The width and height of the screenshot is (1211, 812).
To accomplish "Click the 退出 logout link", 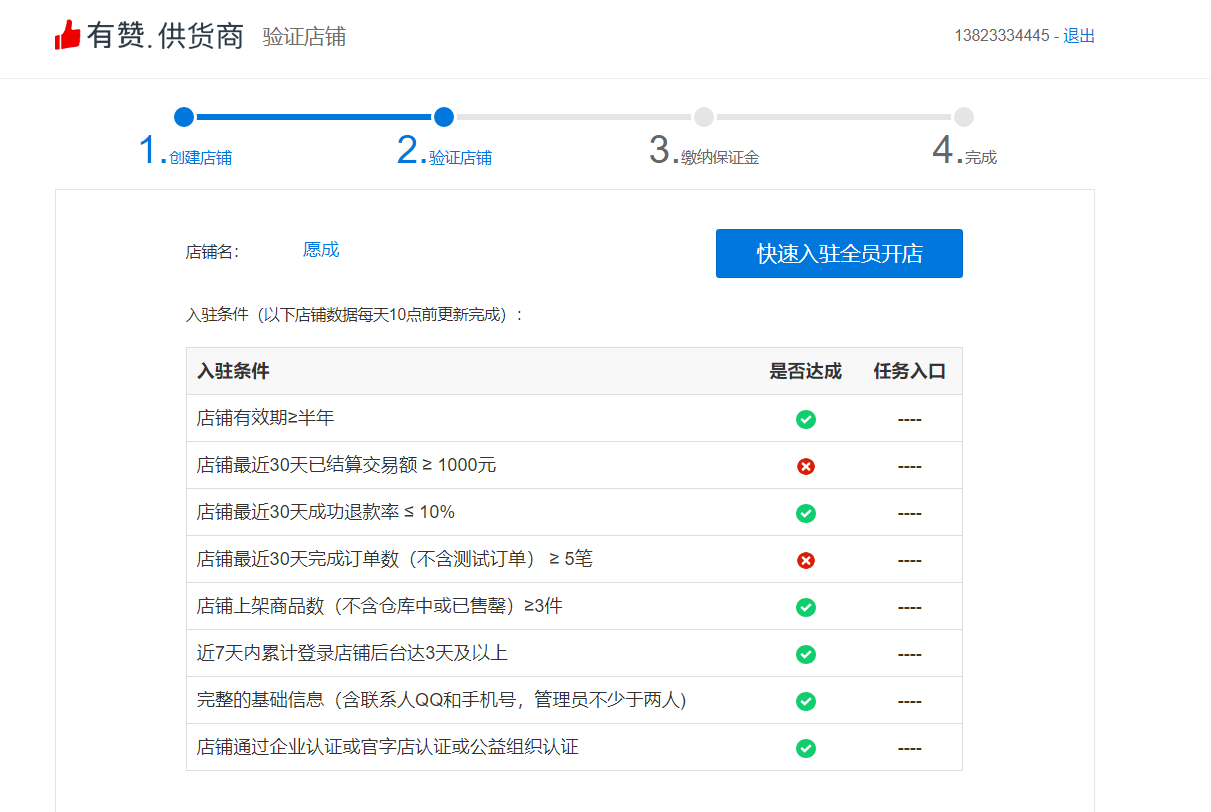I will [x=1079, y=36].
